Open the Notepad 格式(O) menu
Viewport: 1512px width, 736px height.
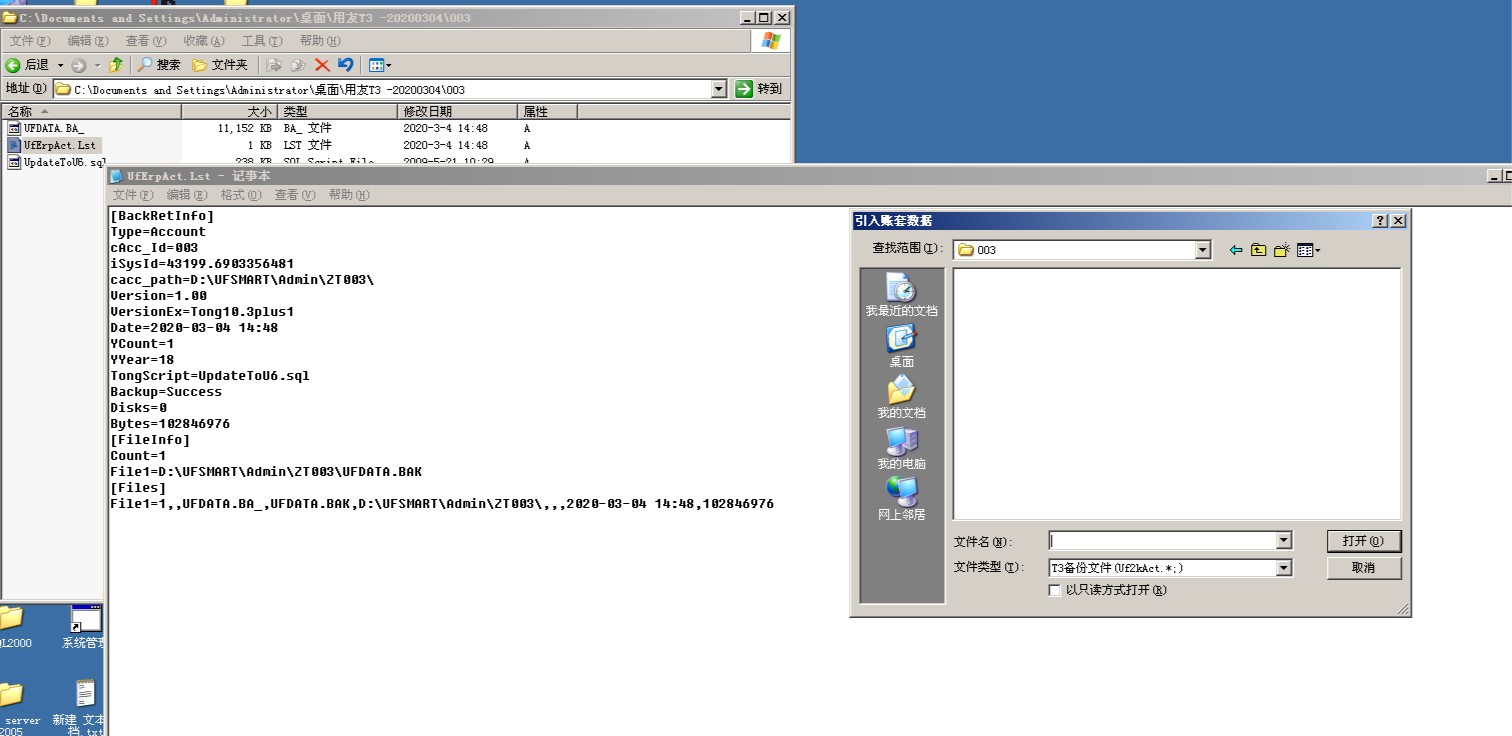[241, 195]
